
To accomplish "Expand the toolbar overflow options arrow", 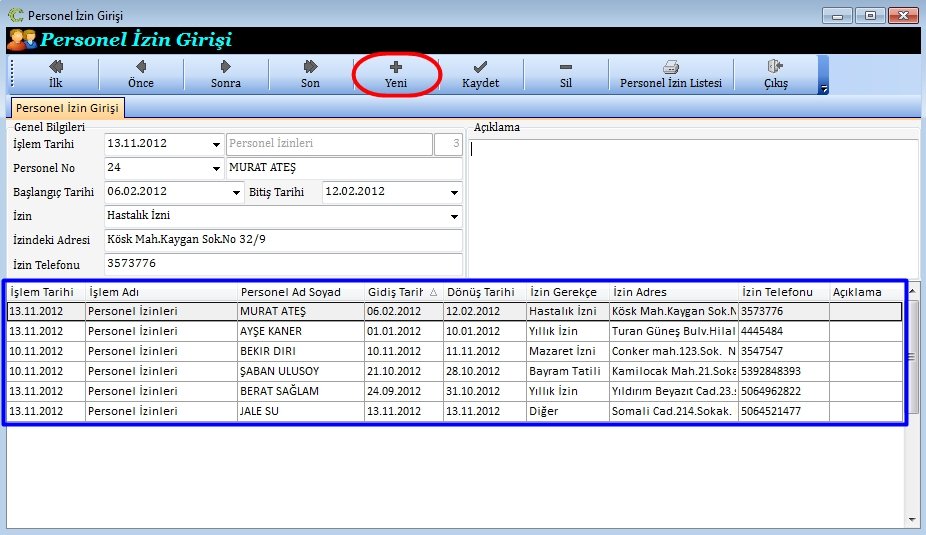I will [824, 89].
